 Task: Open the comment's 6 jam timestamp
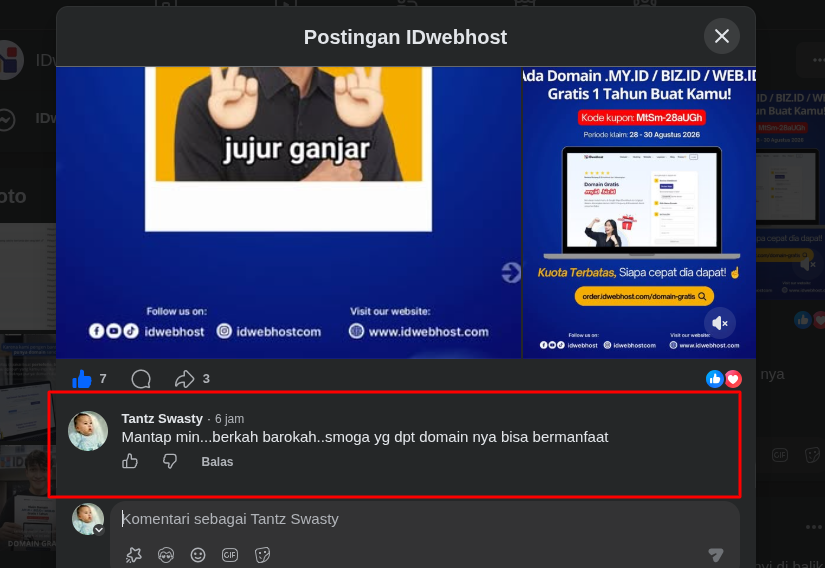229,419
